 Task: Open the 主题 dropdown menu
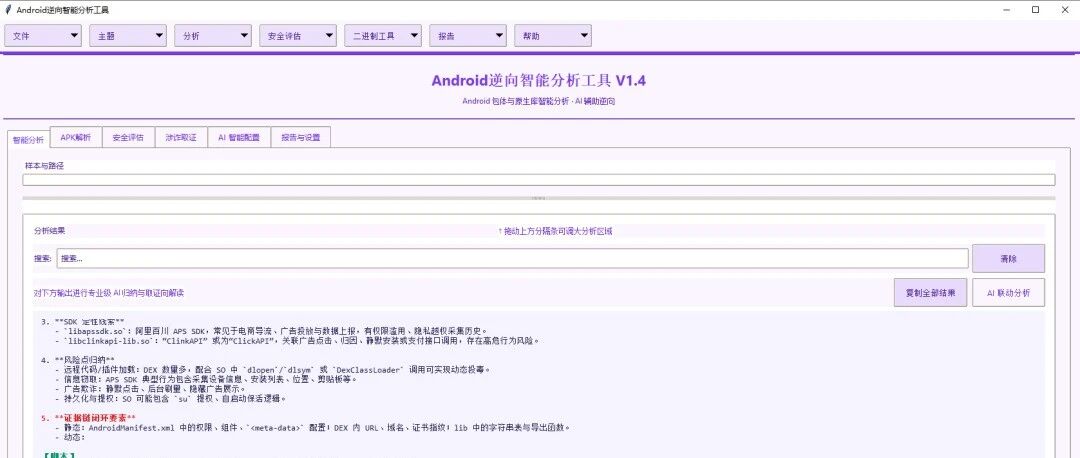pyautogui.click(x=127, y=36)
